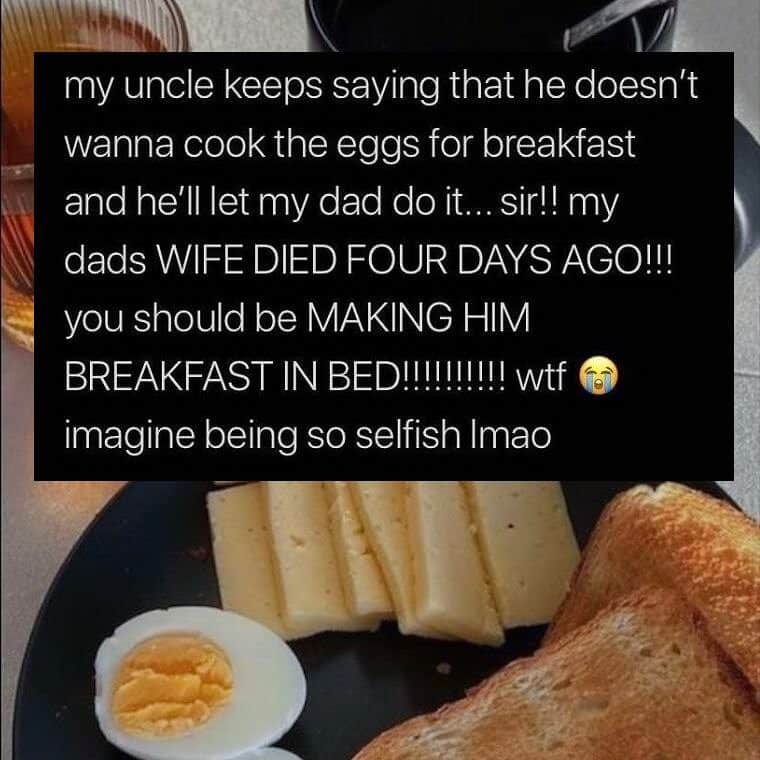Click the word 'sir!!' in the caption
The height and width of the screenshot is (760, 760).
pyautogui.click(x=529, y=202)
